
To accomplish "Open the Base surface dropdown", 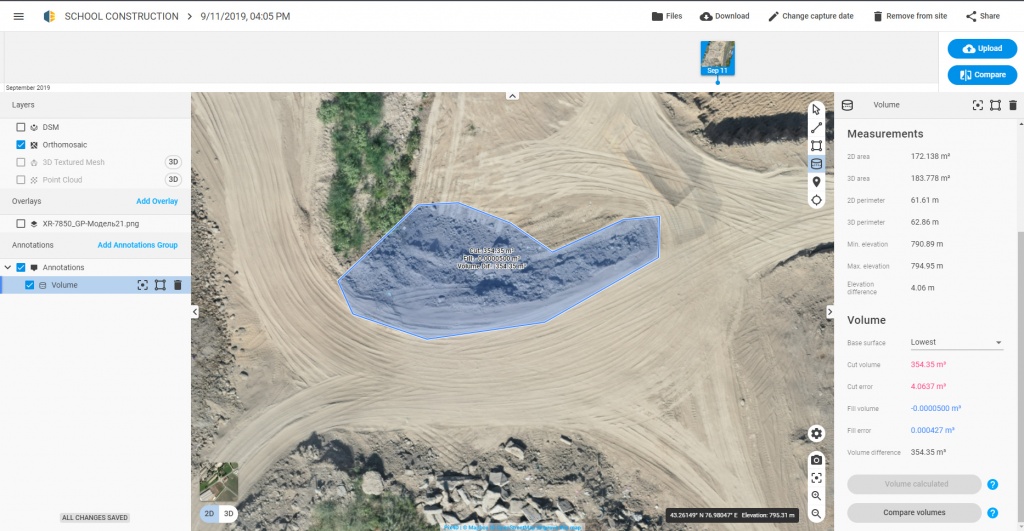I will point(955,343).
